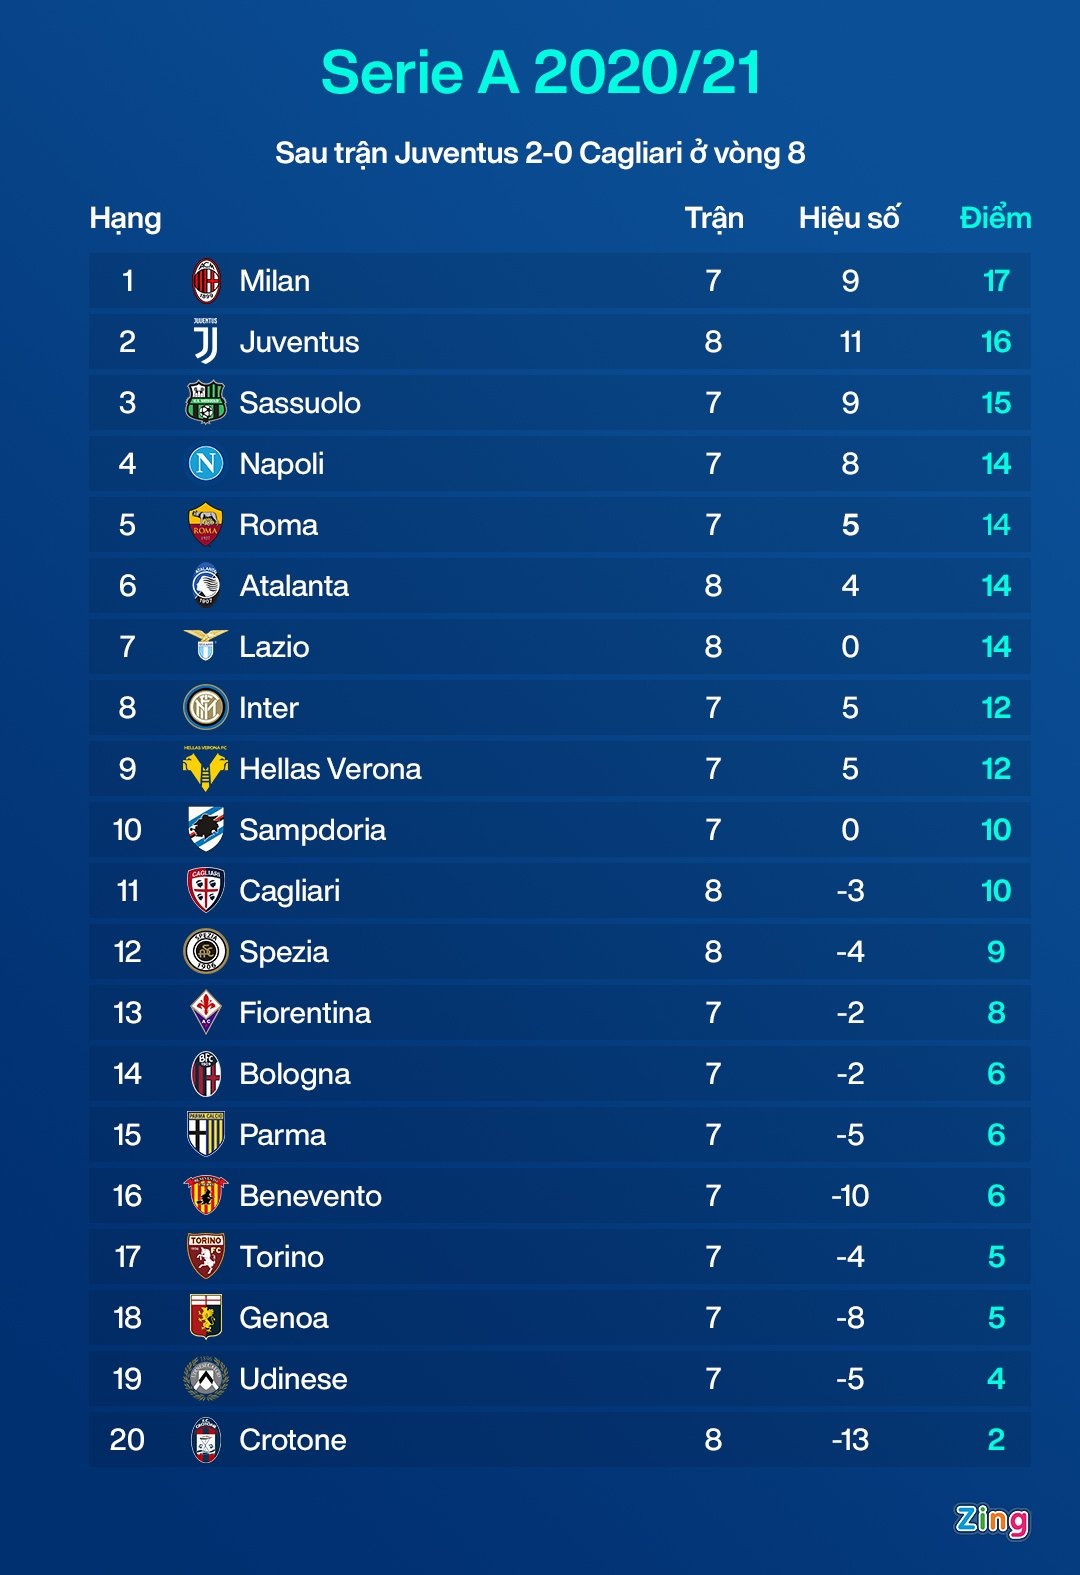Select the Roma club crest
The height and width of the screenshot is (1575, 1080).
point(206,525)
